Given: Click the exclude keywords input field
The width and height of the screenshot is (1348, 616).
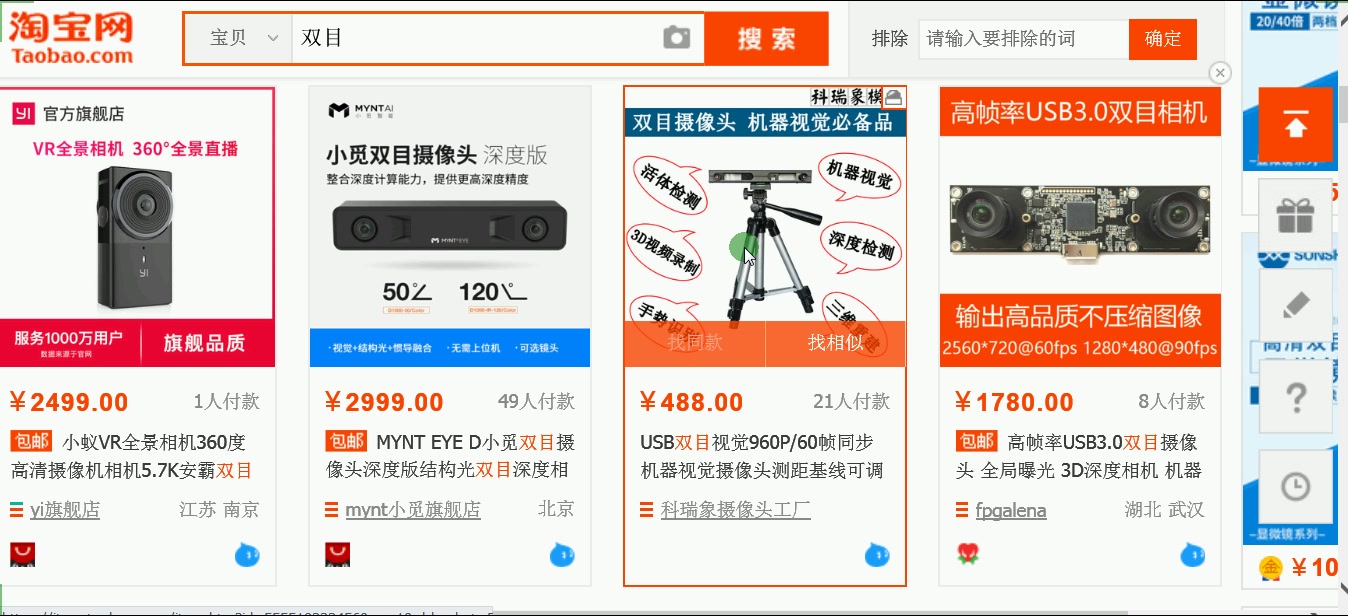Looking at the screenshot, I should click(1024, 39).
